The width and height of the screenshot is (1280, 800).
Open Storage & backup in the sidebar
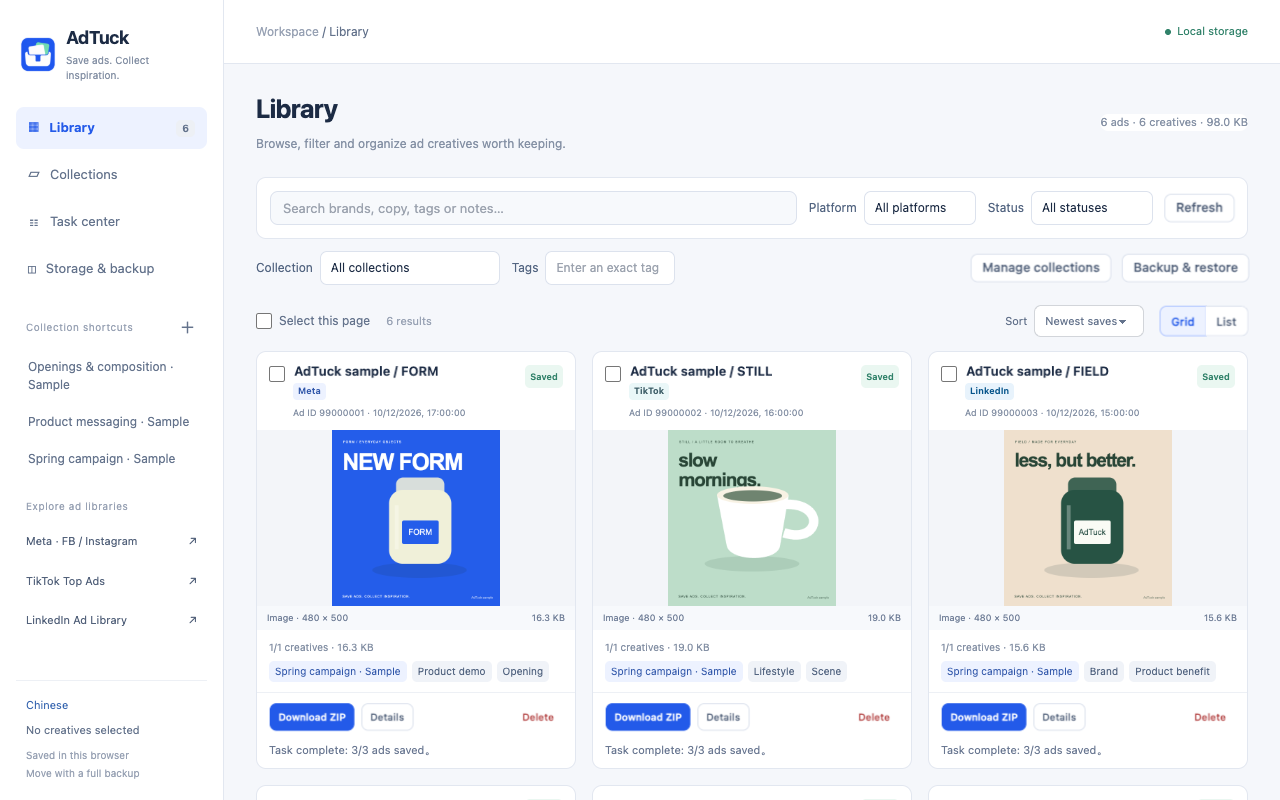point(111,269)
